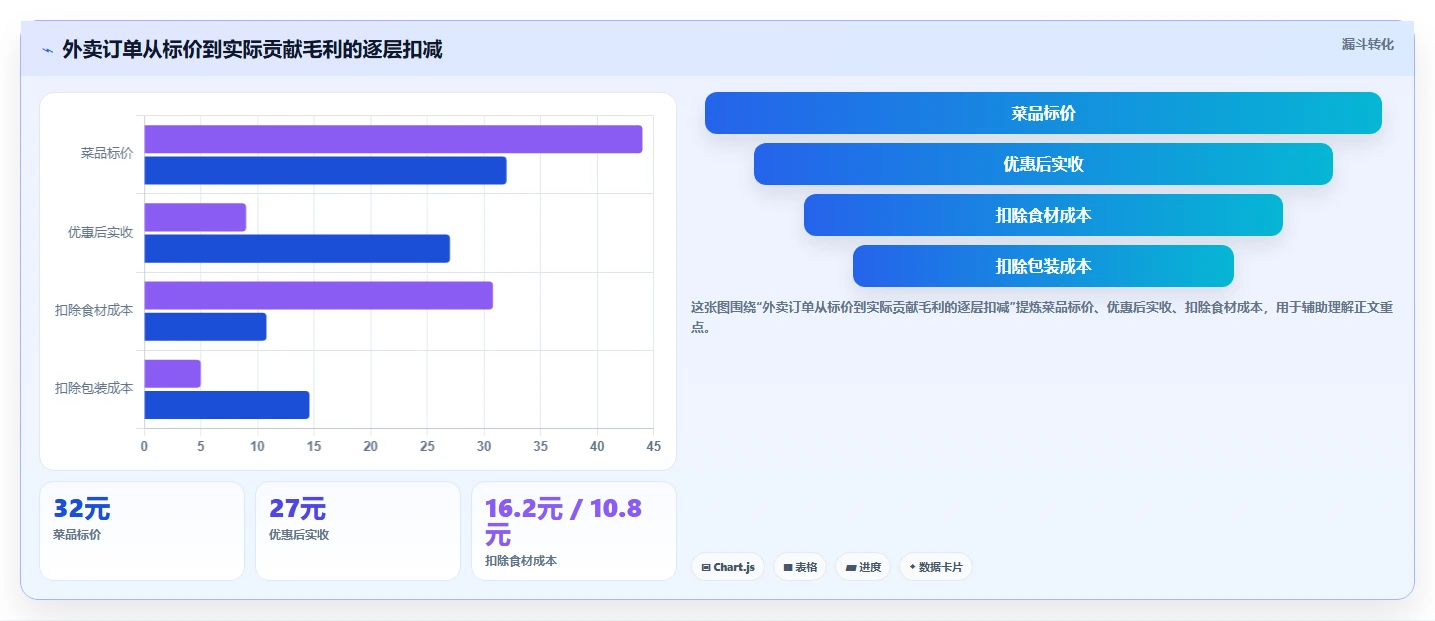The height and width of the screenshot is (621, 1435).
Task: Click the x-axis value 45
Action: (653, 446)
